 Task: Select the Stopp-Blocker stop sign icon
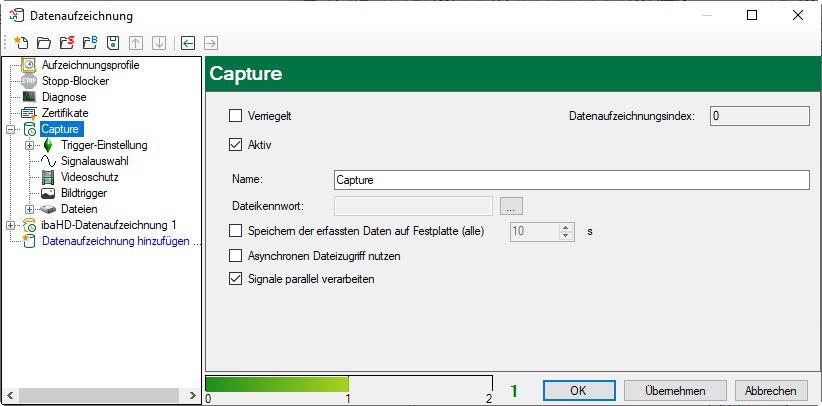point(29,81)
